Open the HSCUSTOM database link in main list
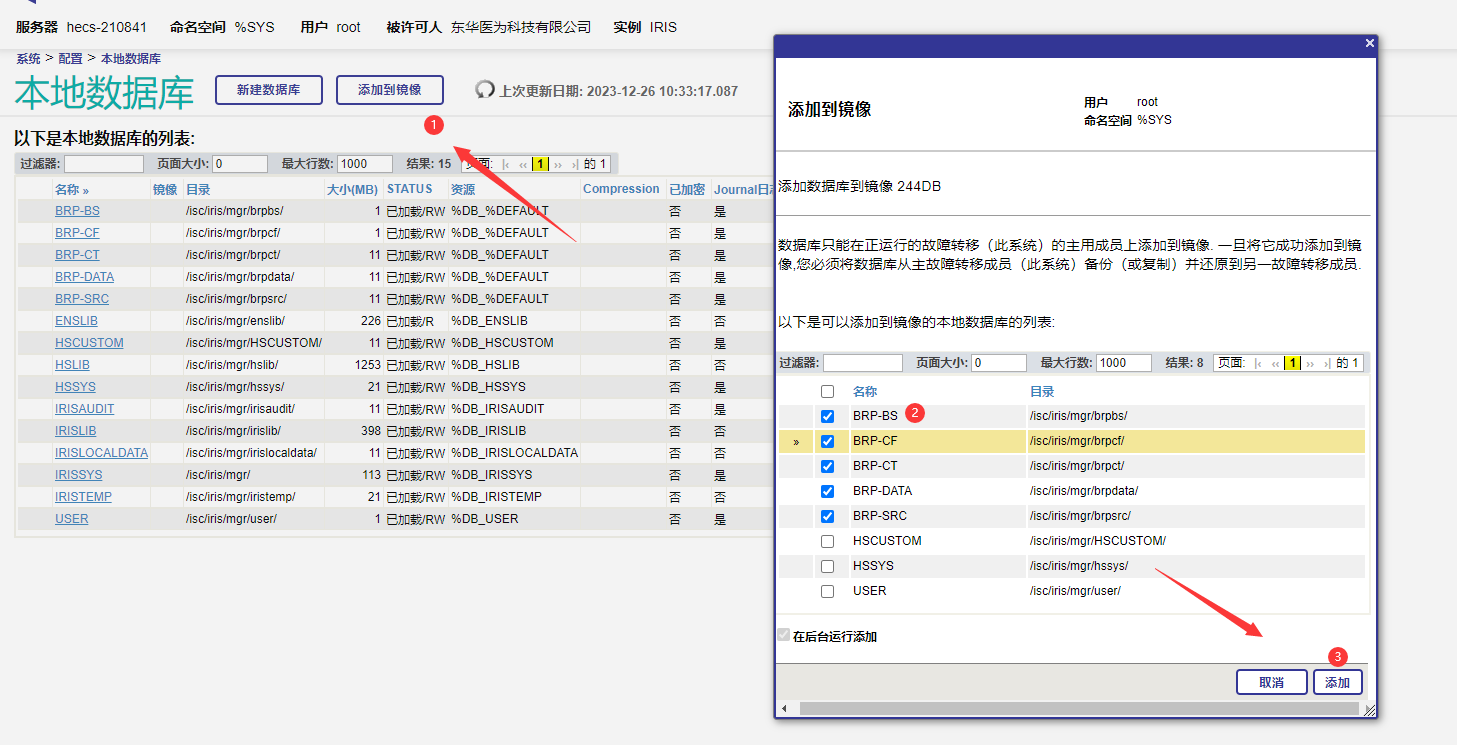1457x745 pixels. click(89, 343)
